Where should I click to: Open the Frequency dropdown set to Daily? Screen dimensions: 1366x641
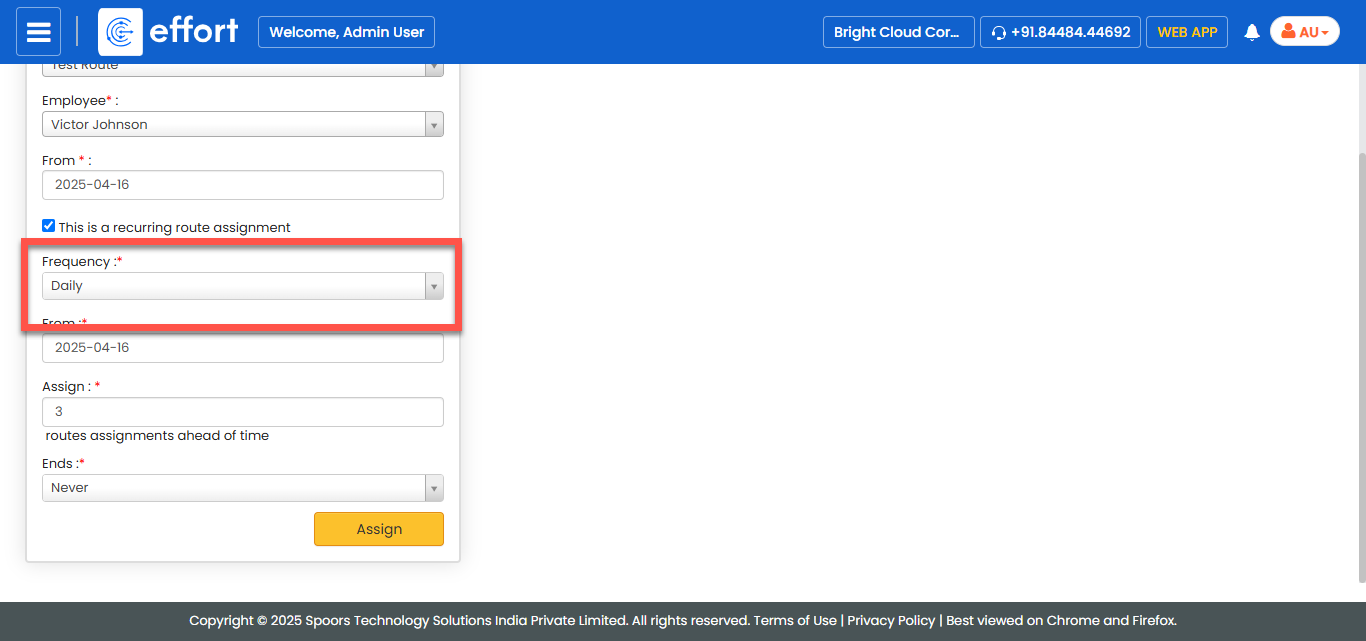[242, 286]
